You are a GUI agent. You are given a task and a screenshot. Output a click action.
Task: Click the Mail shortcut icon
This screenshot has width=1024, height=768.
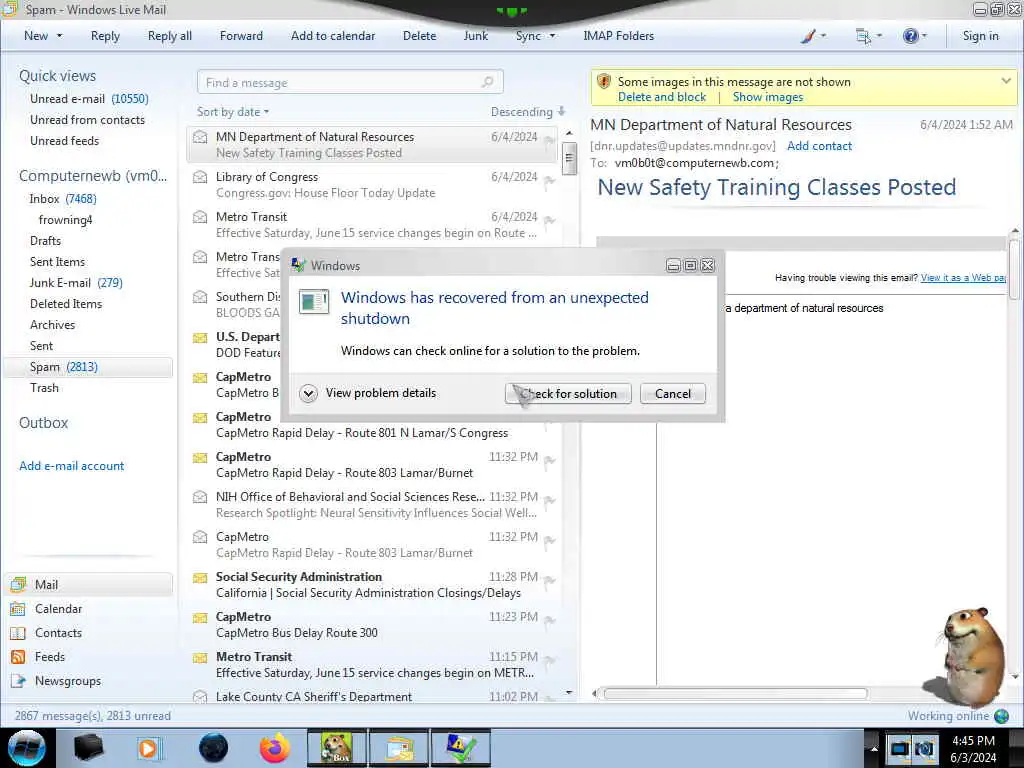click(x=18, y=584)
